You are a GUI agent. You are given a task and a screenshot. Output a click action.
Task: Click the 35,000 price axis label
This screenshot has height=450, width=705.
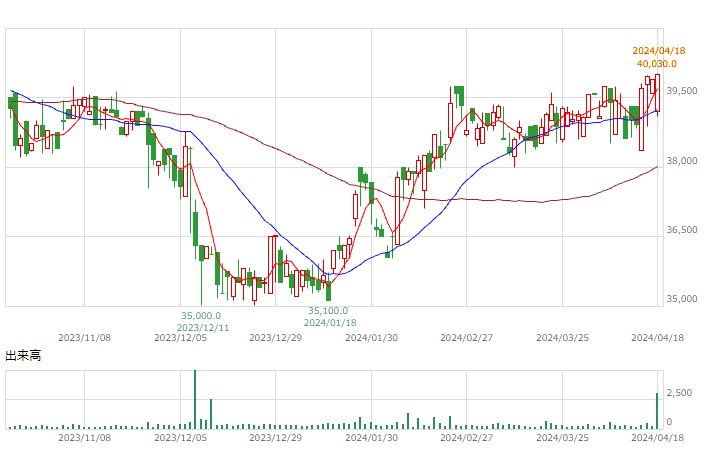(x=682, y=299)
